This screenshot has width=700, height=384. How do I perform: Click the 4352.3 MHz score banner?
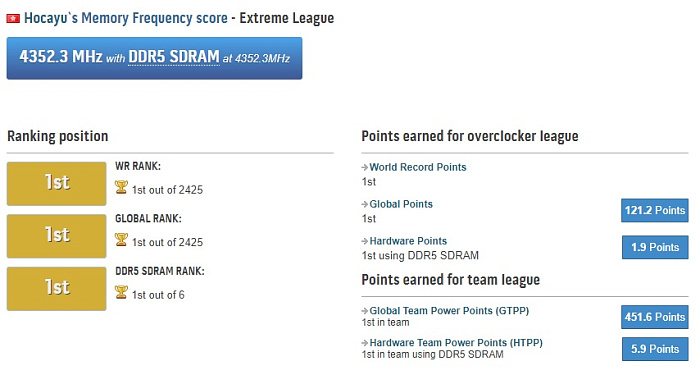(154, 58)
